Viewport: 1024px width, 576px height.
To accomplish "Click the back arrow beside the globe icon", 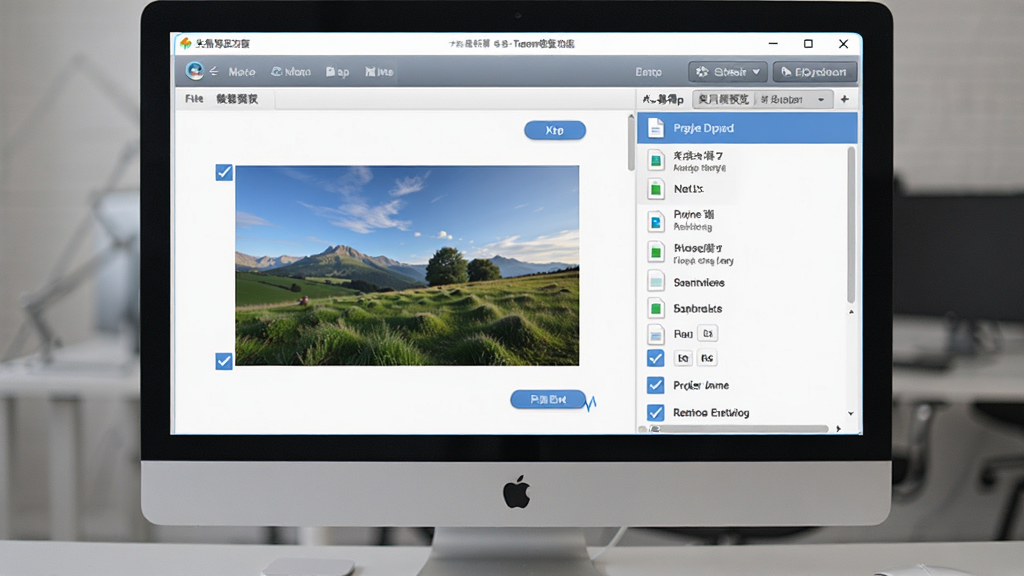I will pyautogui.click(x=214, y=71).
